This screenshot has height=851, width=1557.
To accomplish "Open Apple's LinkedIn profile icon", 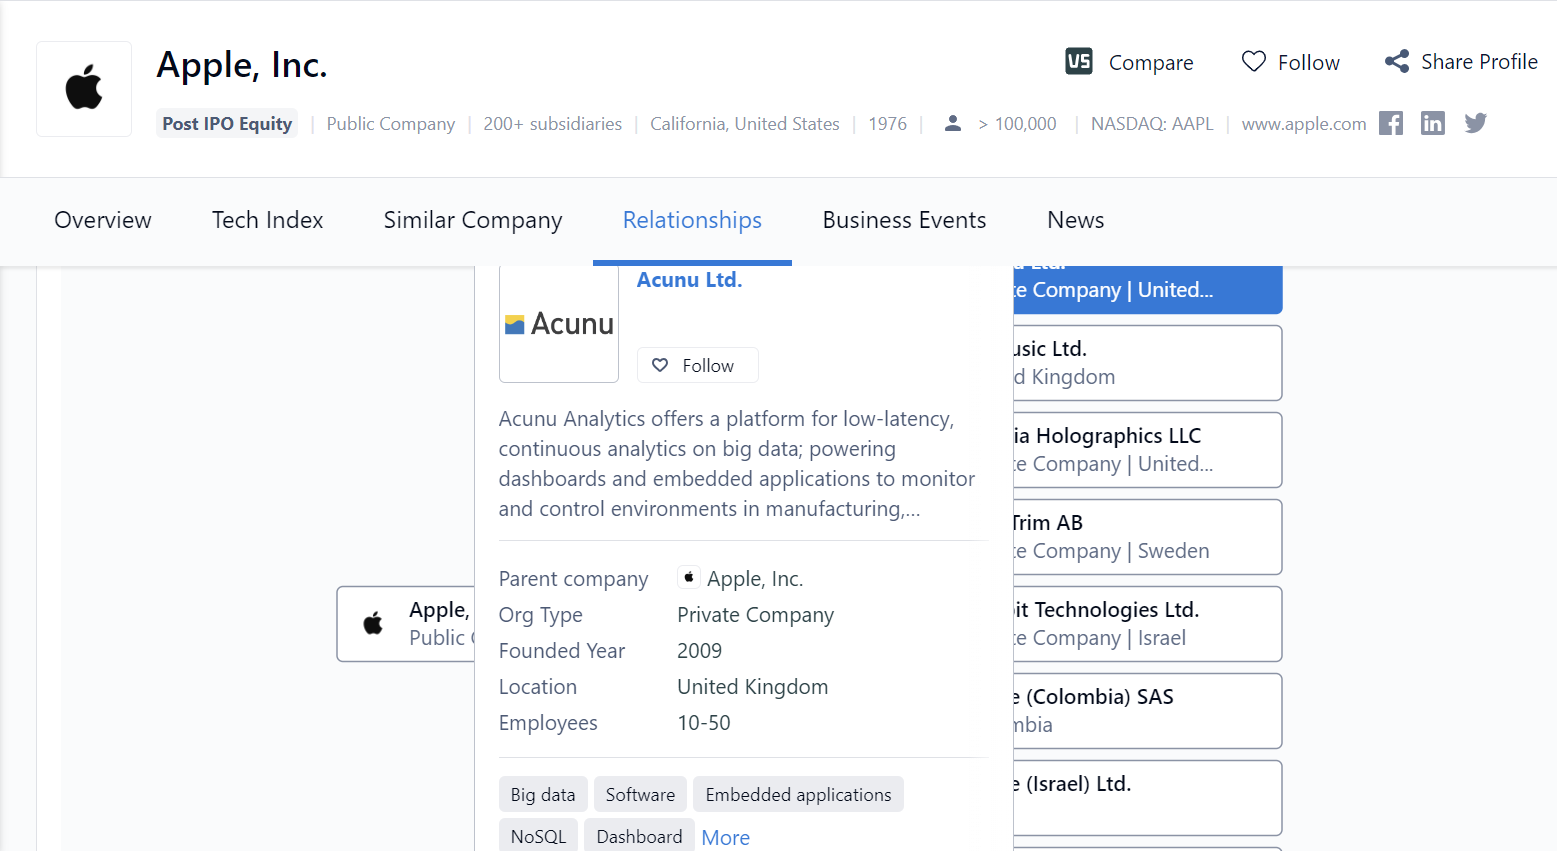I will pyautogui.click(x=1433, y=122).
